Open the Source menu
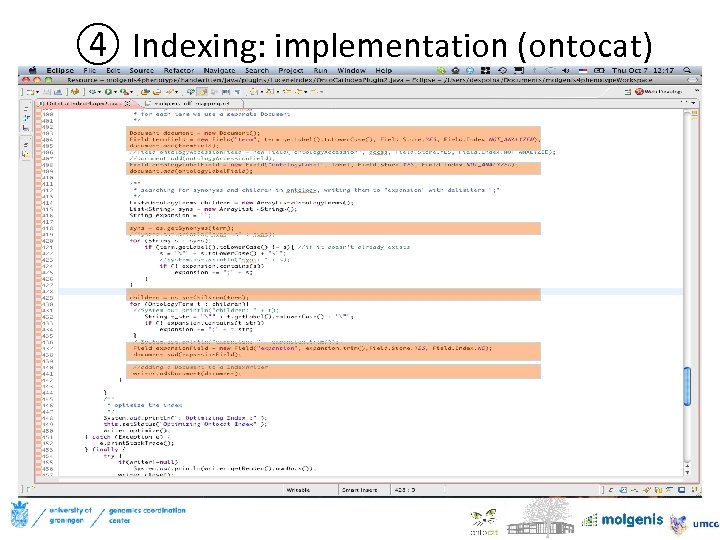 coord(141,70)
